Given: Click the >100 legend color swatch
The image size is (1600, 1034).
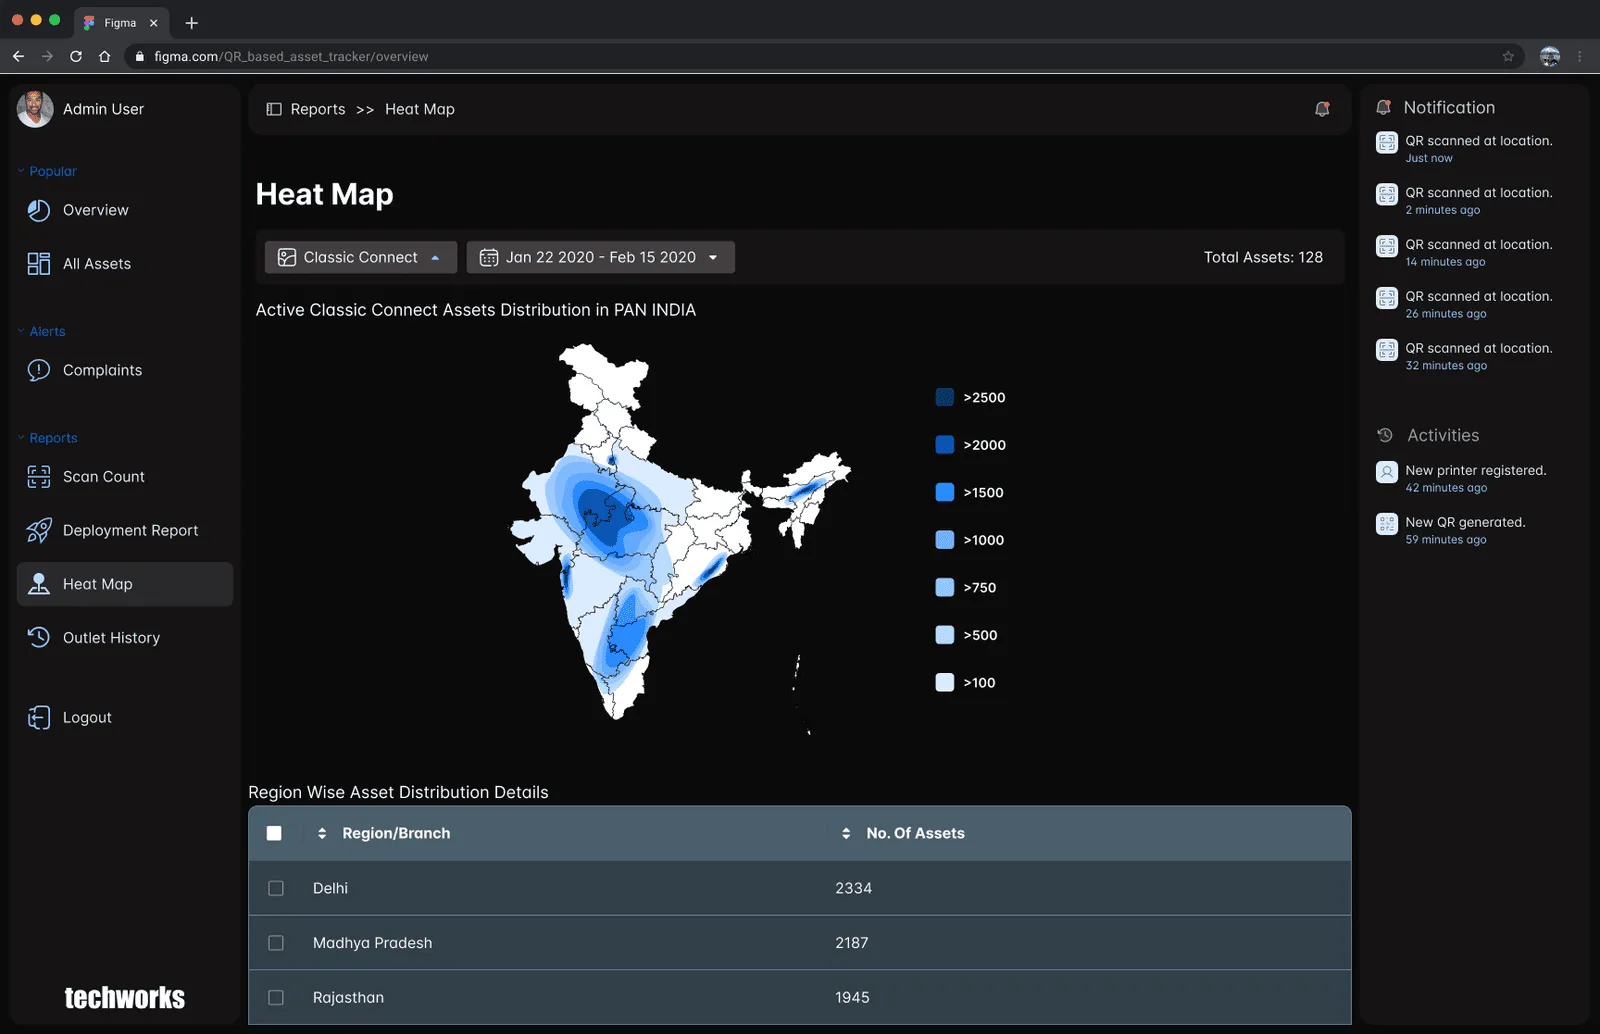Looking at the screenshot, I should 944,682.
